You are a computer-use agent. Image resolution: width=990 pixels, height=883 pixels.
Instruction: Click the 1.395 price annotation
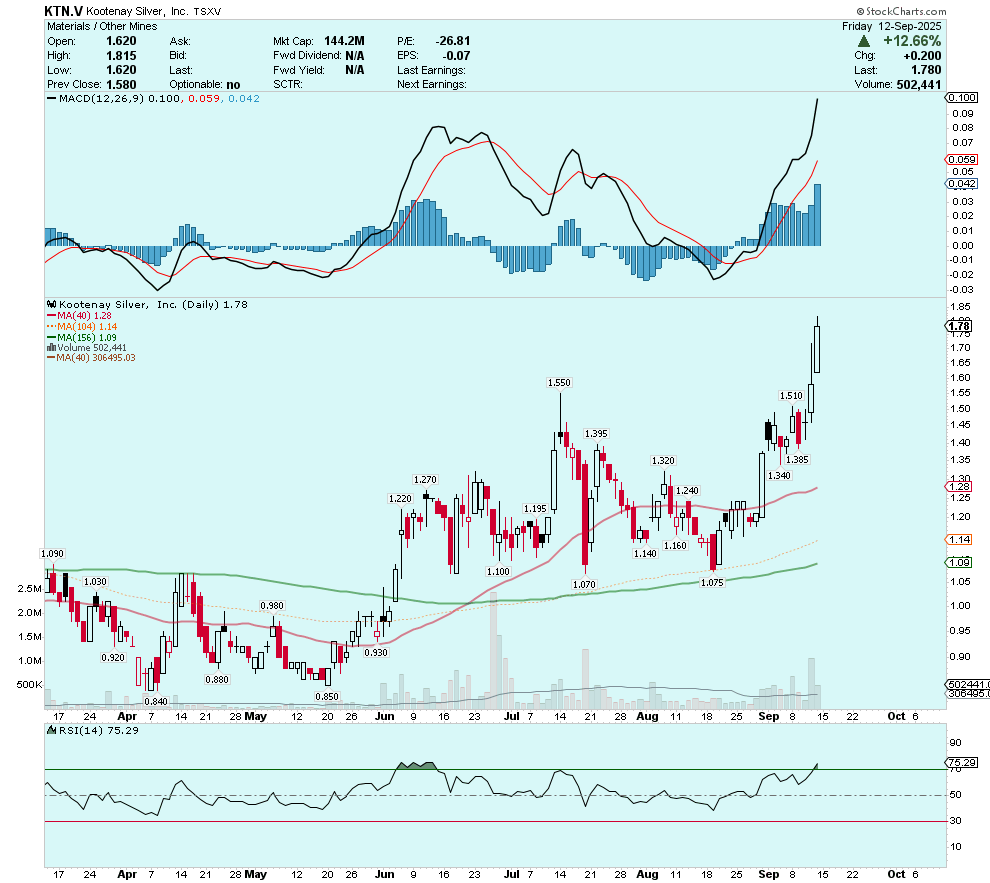(596, 434)
